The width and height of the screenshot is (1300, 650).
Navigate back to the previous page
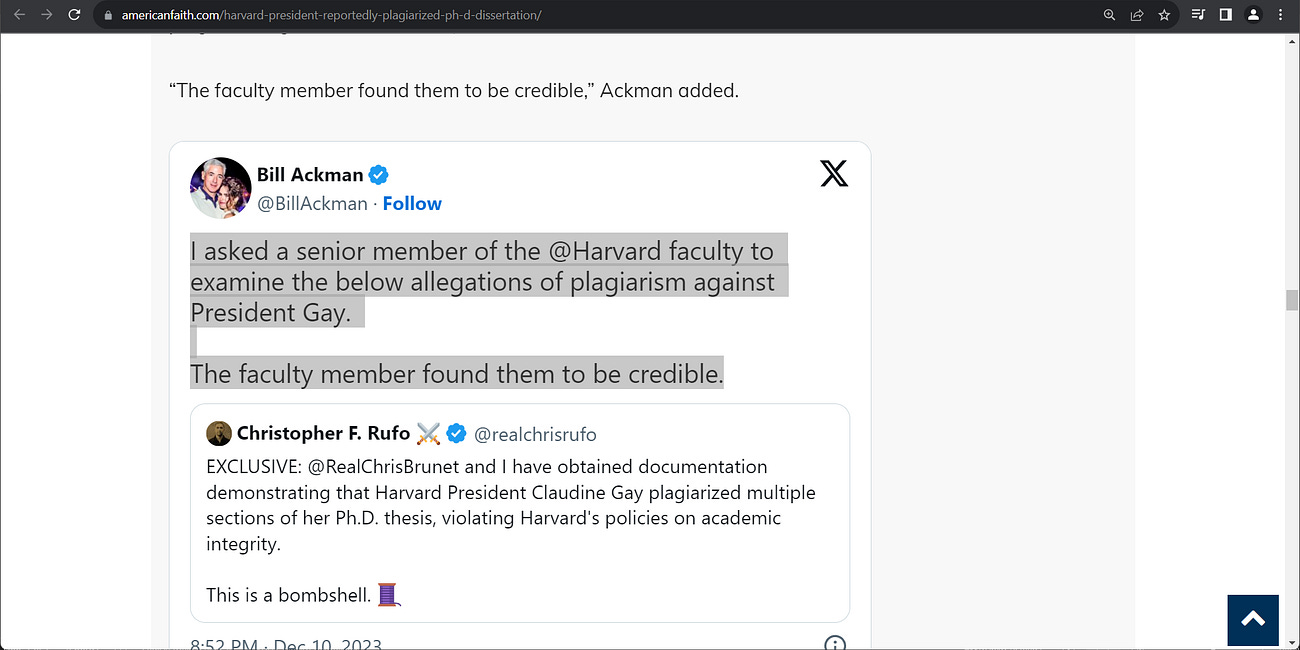[20, 15]
